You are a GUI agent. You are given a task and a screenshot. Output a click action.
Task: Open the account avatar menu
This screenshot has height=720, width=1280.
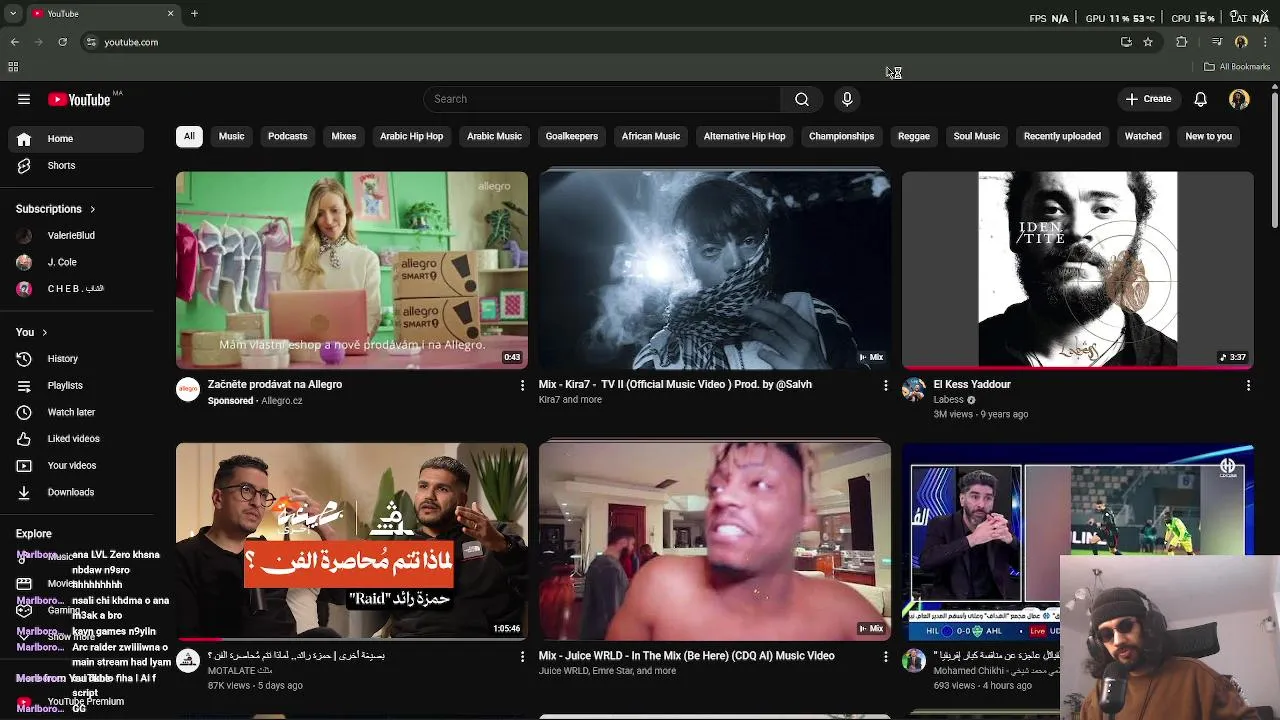click(x=1239, y=99)
